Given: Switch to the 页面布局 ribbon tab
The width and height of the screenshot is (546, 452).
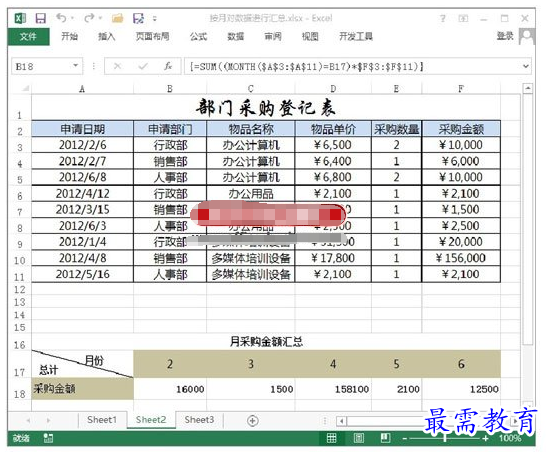Looking at the screenshot, I should click(153, 36).
